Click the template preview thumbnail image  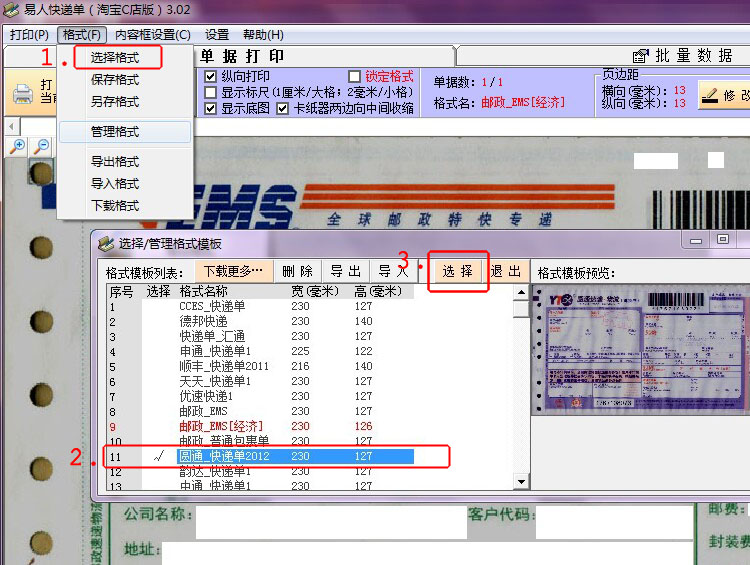click(641, 351)
